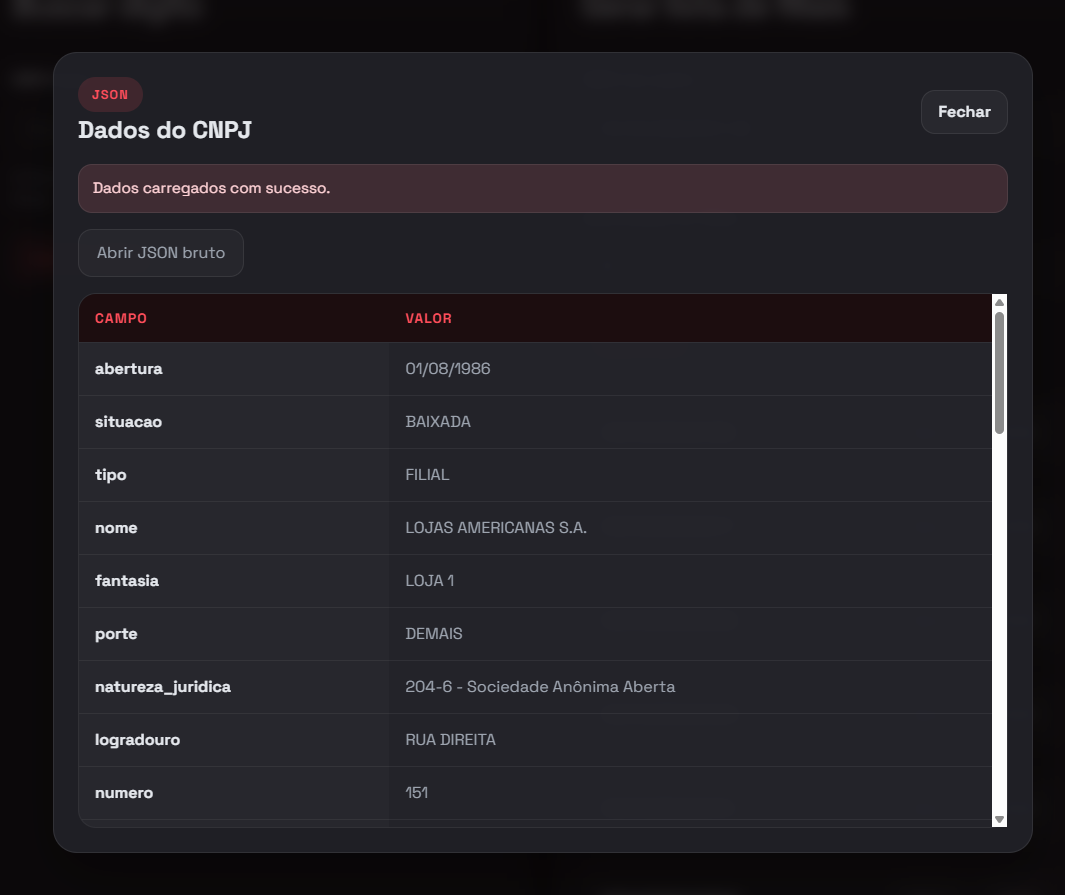This screenshot has width=1065, height=895.
Task: Click the VALOR column header
Action: (x=429, y=318)
